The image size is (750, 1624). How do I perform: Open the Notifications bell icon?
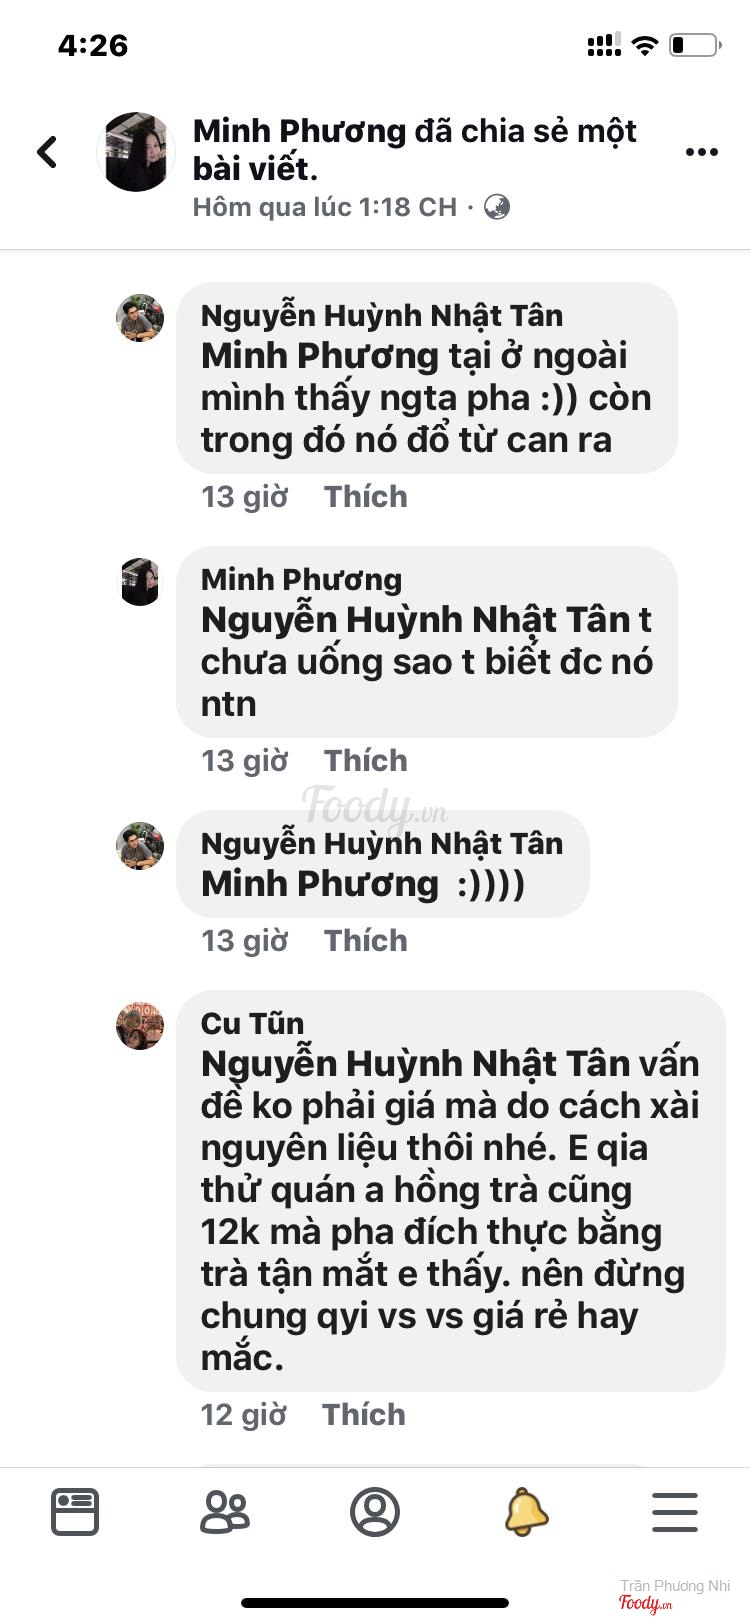pos(526,1511)
